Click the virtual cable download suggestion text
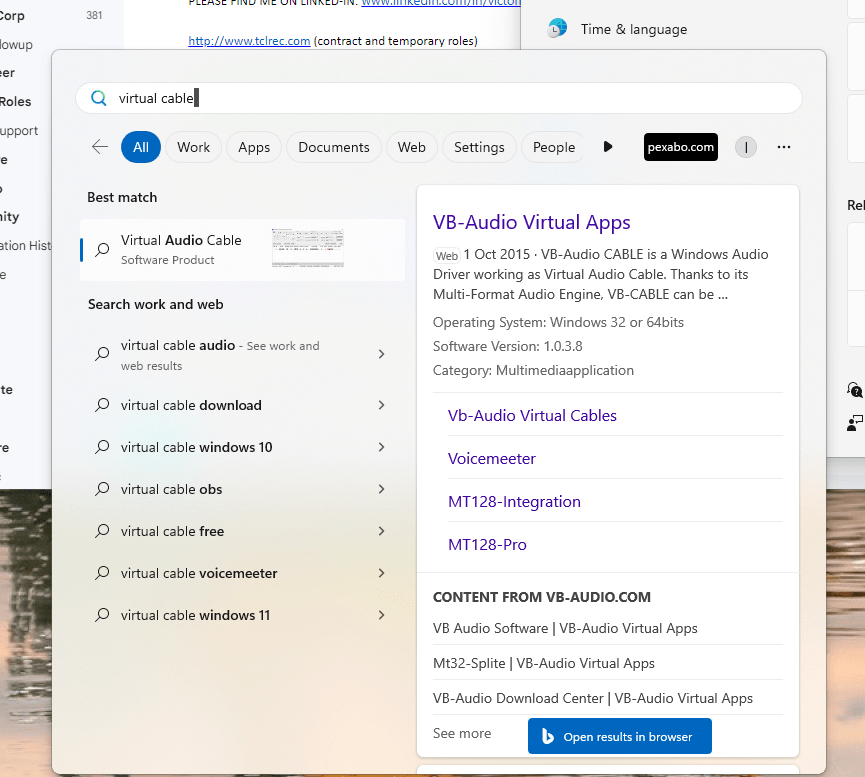This screenshot has height=777, width=865. 191,405
